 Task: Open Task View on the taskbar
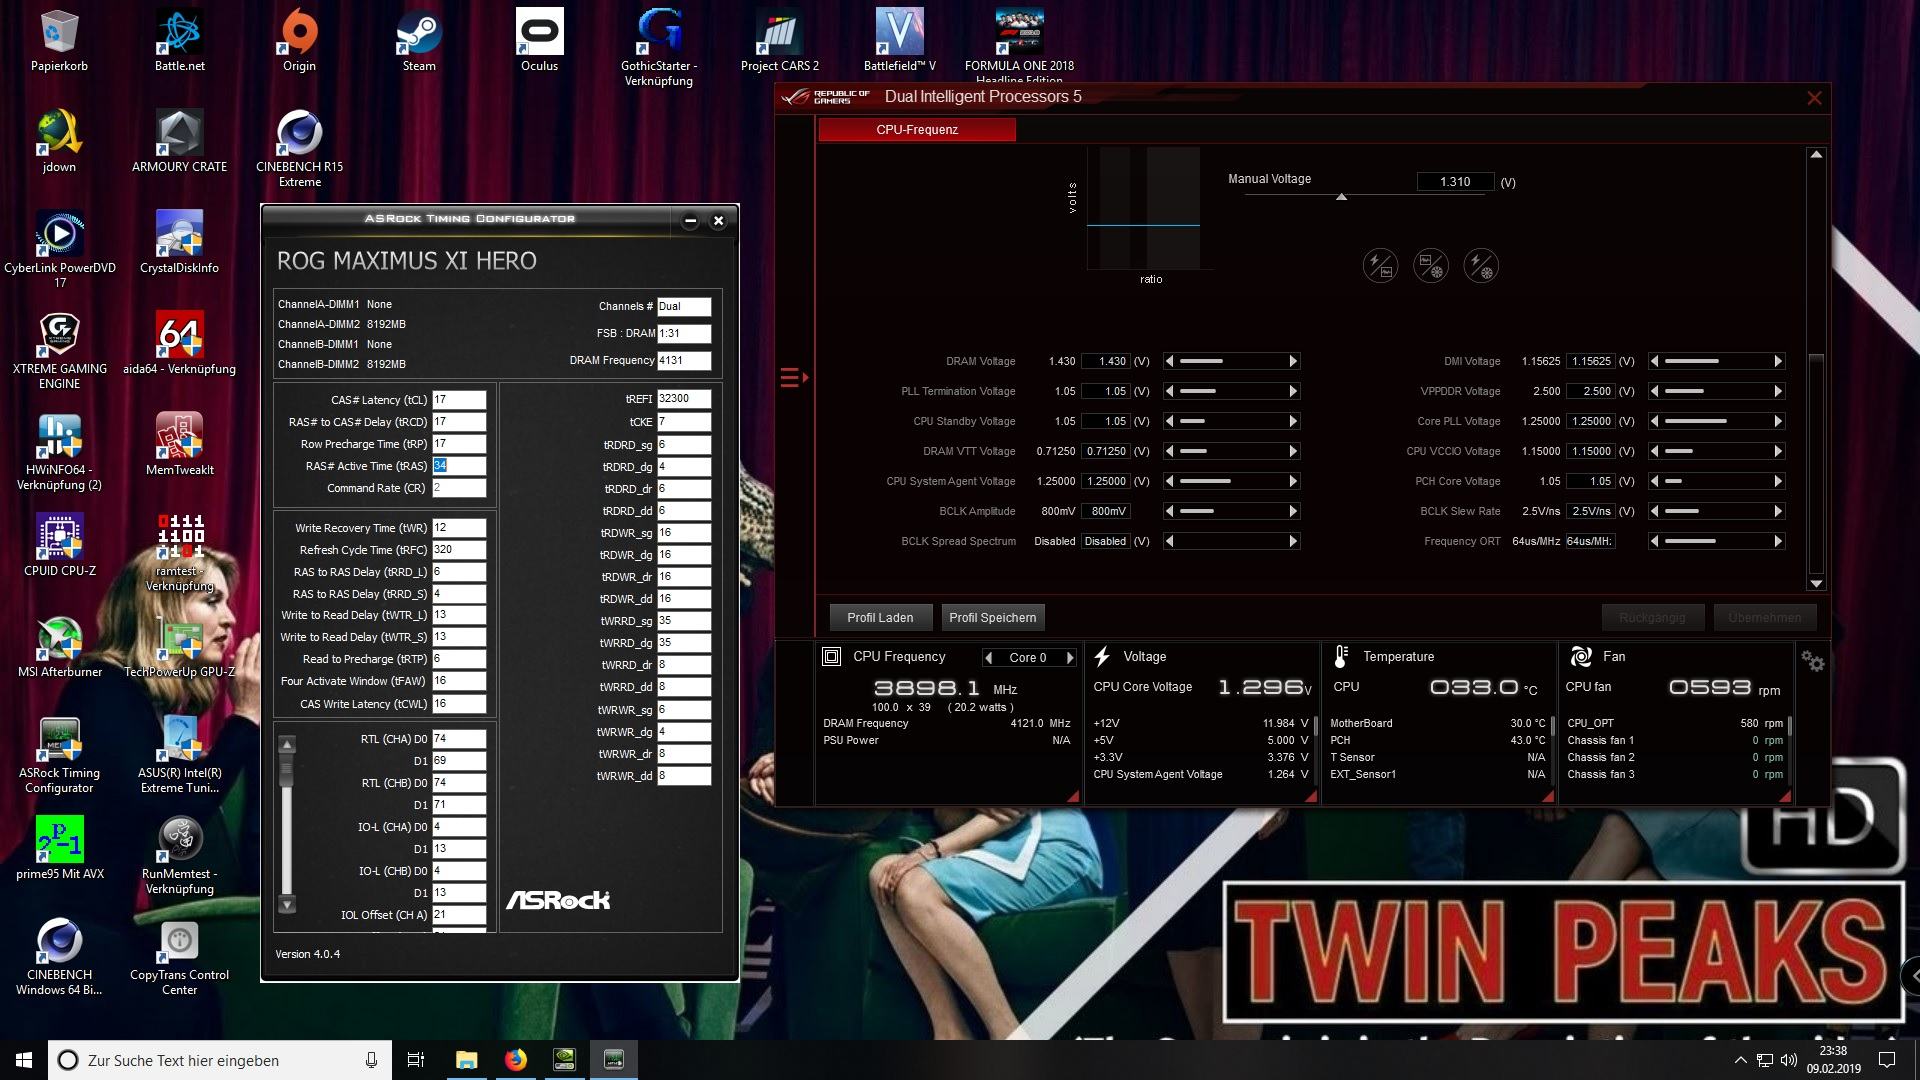pos(416,1060)
